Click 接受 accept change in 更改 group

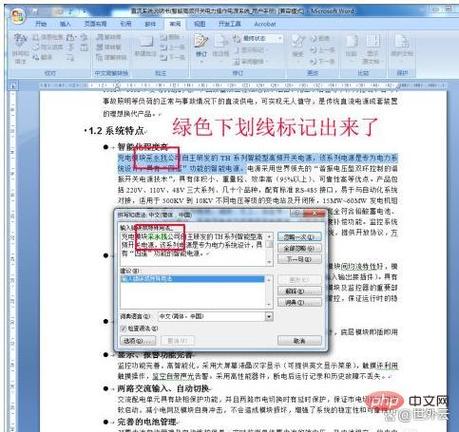[297, 47]
